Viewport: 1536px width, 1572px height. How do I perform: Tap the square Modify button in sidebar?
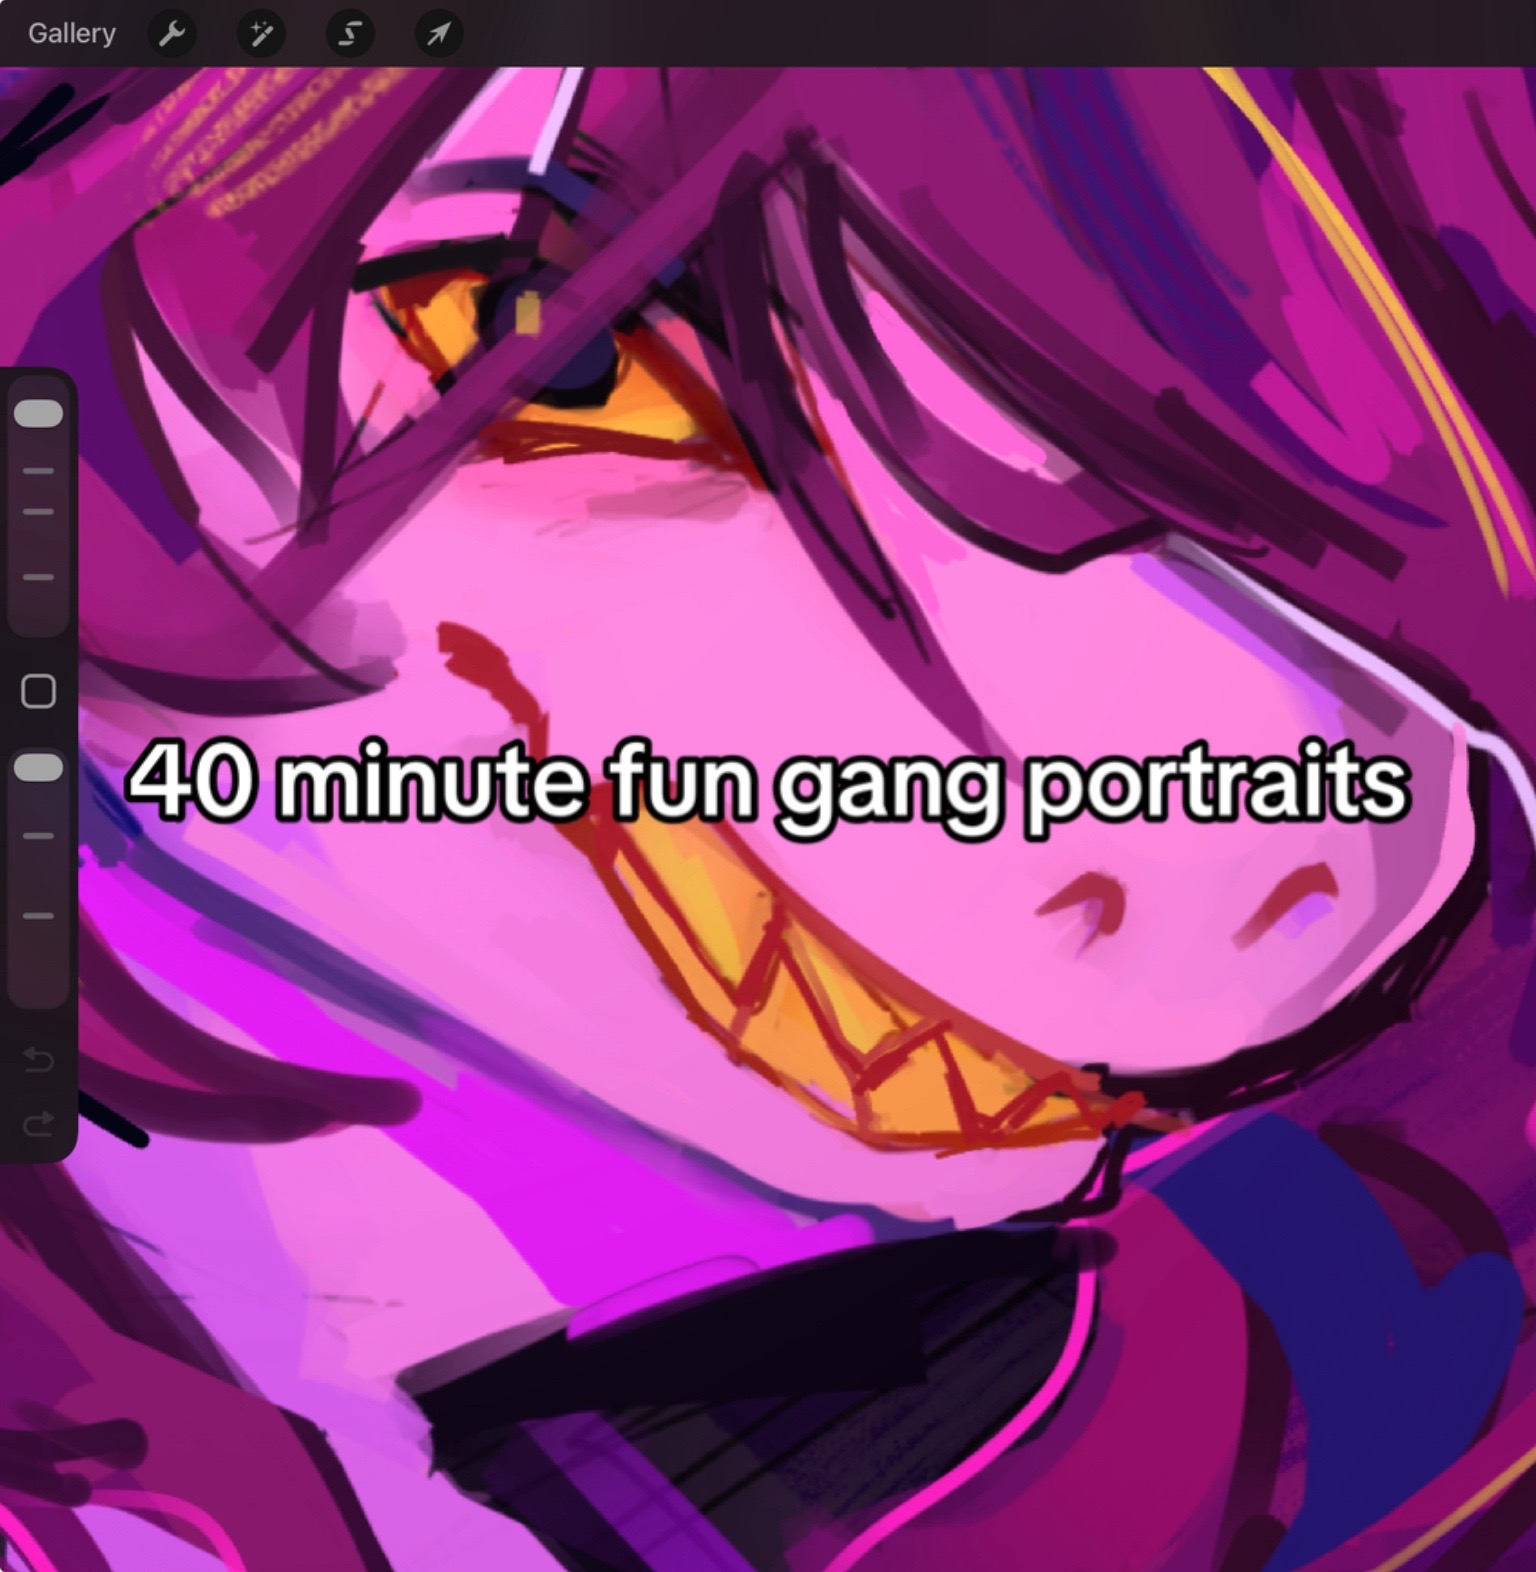tap(38, 691)
